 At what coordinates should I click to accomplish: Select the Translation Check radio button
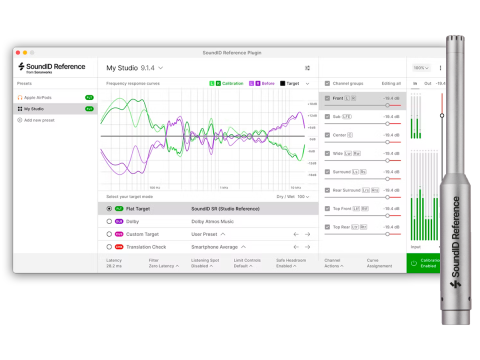click(109, 247)
